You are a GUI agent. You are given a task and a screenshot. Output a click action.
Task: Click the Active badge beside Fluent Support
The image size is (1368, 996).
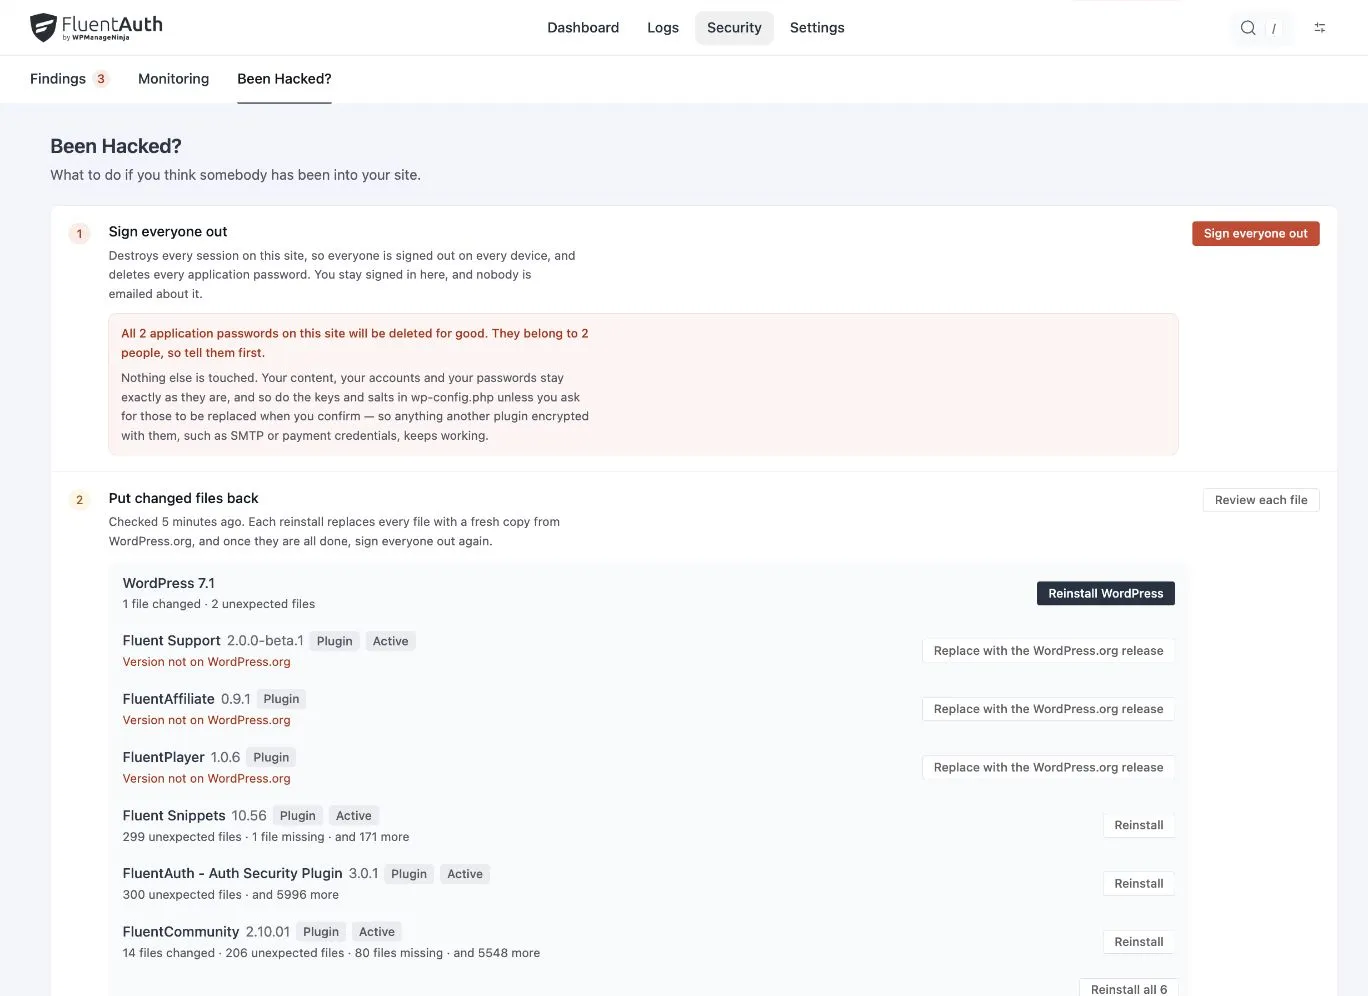tap(391, 641)
